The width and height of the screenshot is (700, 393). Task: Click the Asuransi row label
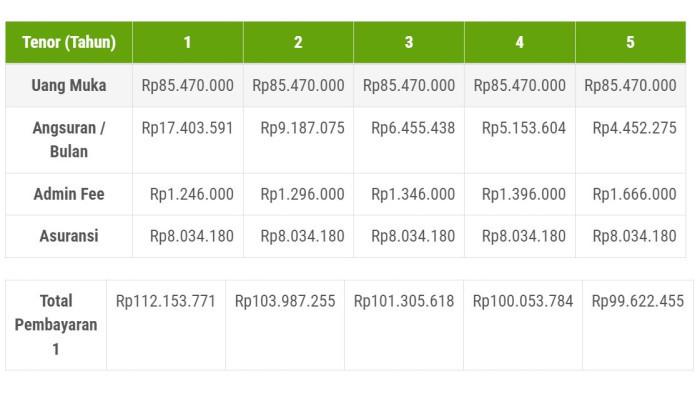(69, 236)
